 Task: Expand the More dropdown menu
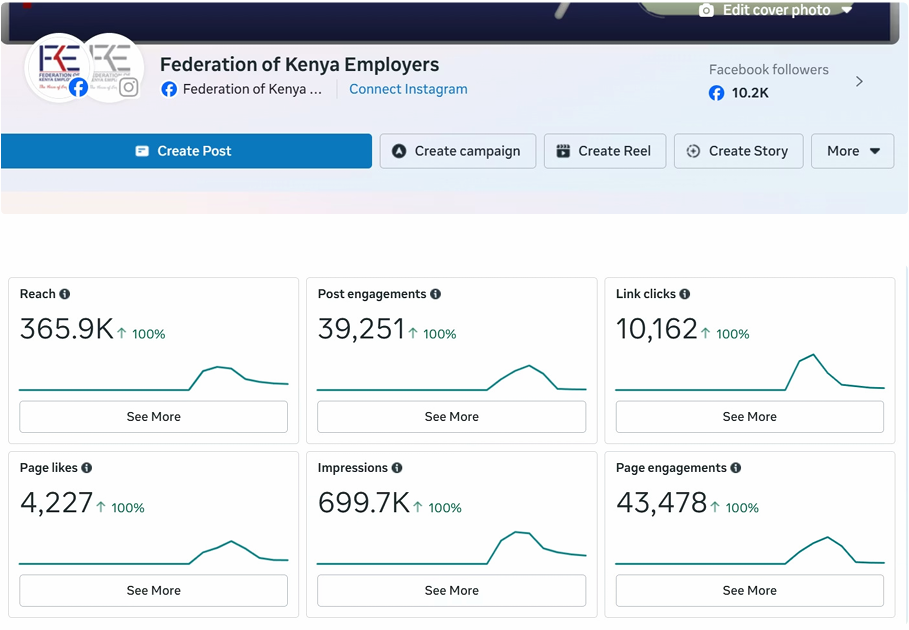(x=852, y=151)
